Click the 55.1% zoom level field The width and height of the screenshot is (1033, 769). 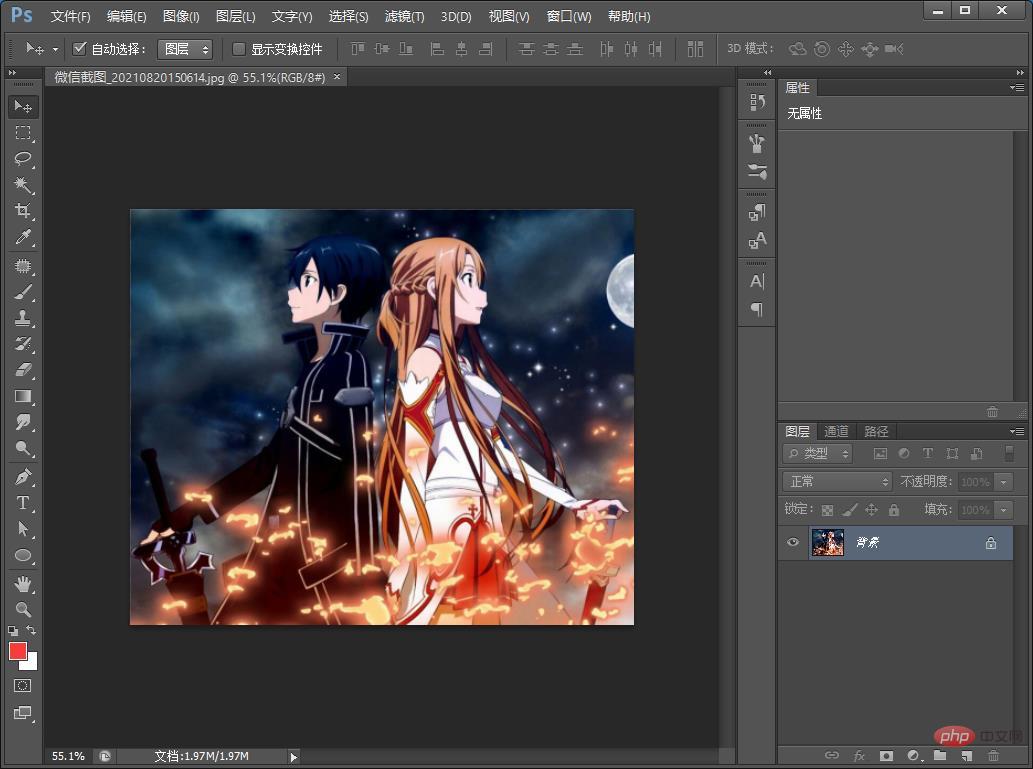pos(68,756)
